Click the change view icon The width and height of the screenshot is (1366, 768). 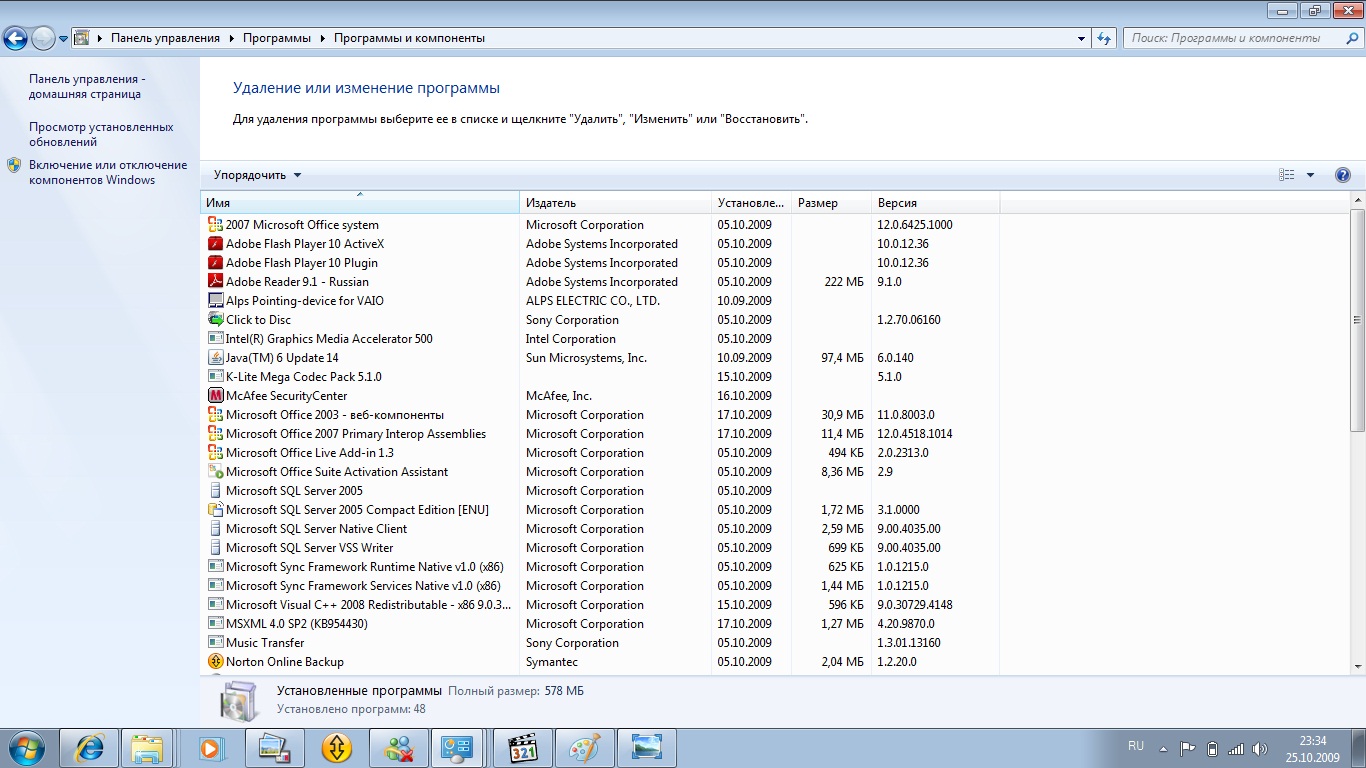1287,175
